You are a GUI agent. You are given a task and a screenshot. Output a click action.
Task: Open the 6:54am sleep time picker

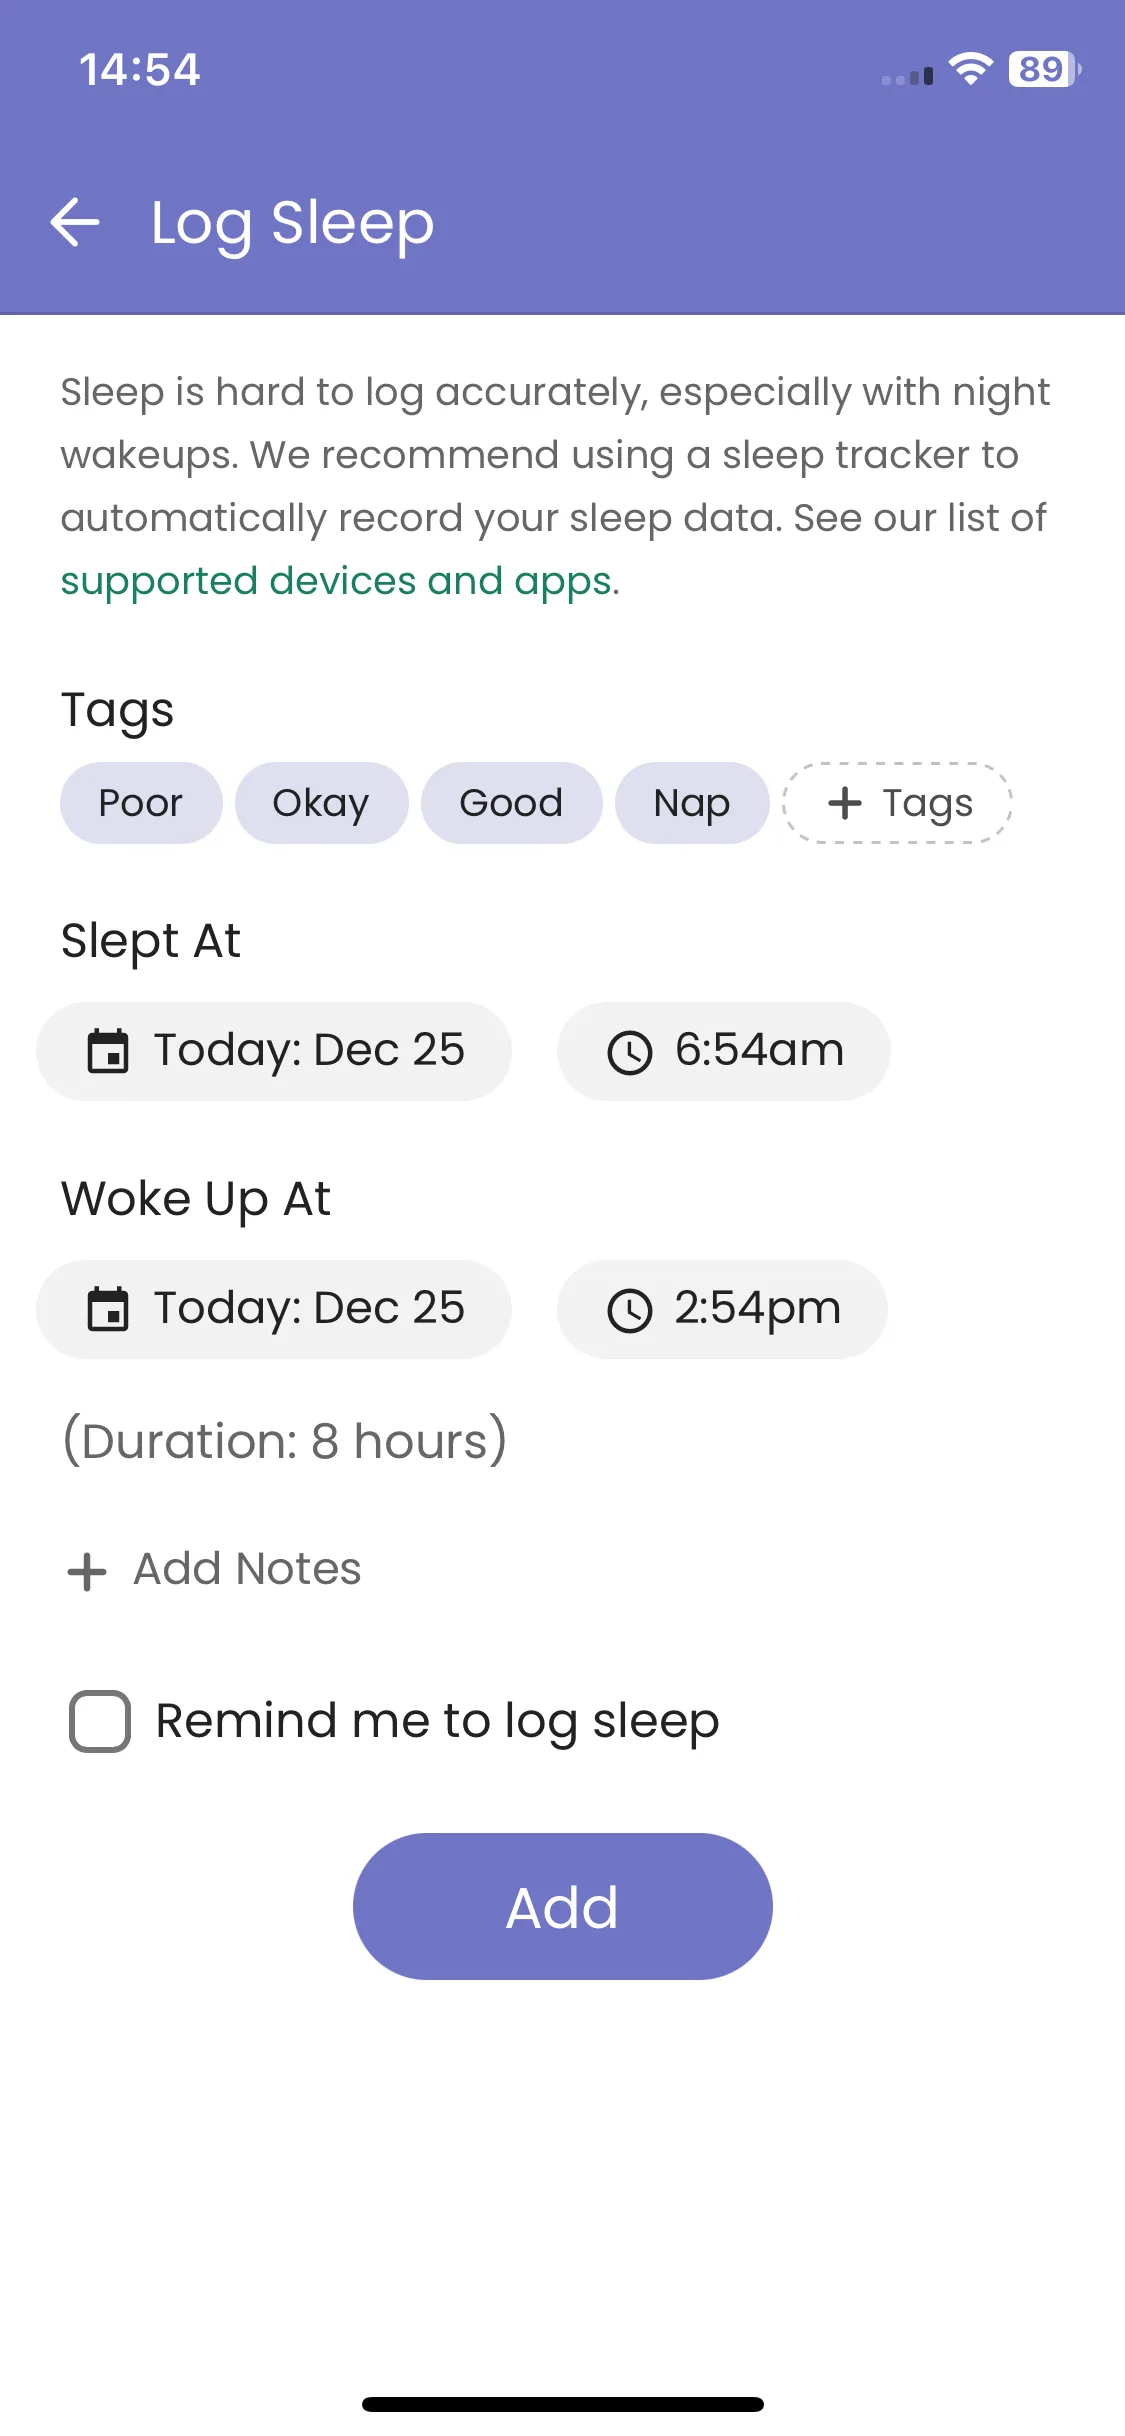pyautogui.click(x=758, y=1051)
